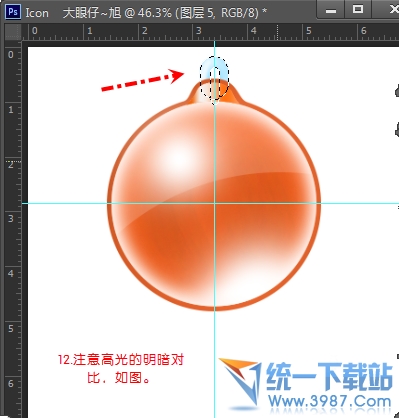Click inside the selected blue hook loop on the ornament
Viewport: 399px width, 418px height.
coord(214,79)
